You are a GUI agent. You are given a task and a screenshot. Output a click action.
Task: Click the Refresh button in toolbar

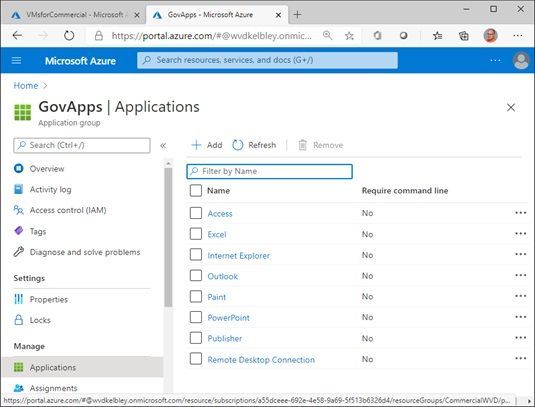[254, 145]
